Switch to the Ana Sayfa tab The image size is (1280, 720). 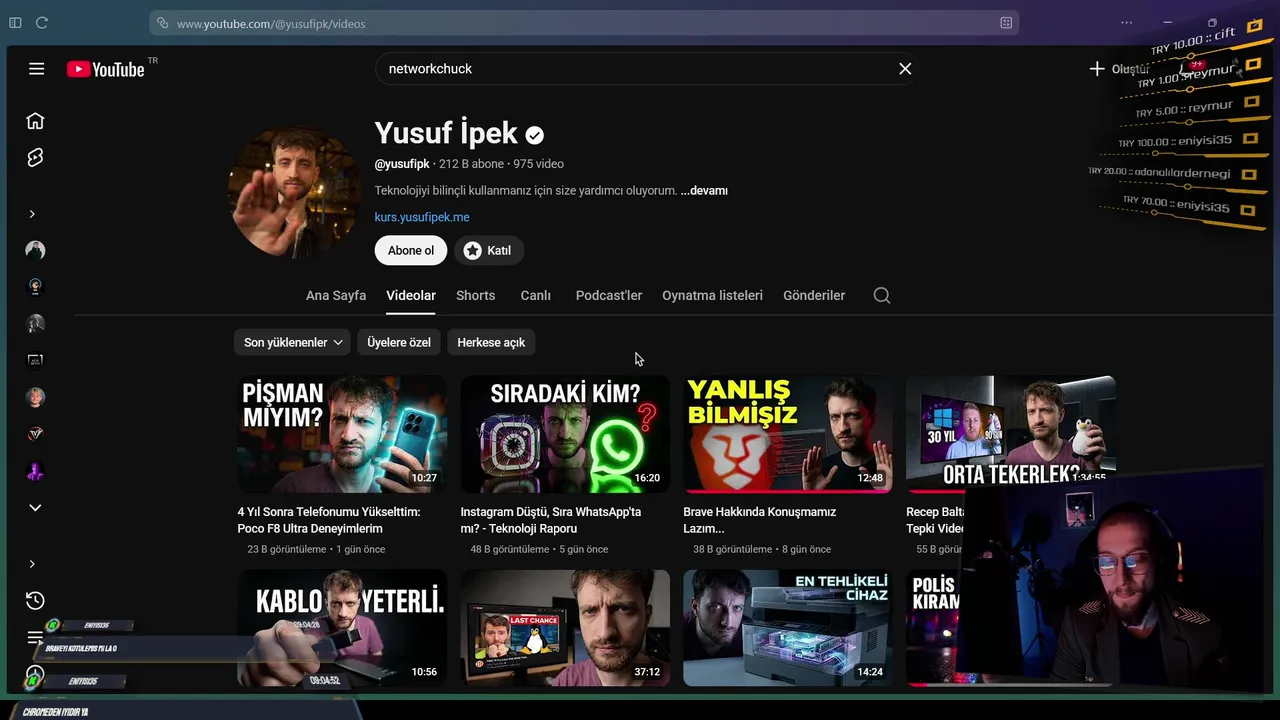click(x=336, y=295)
